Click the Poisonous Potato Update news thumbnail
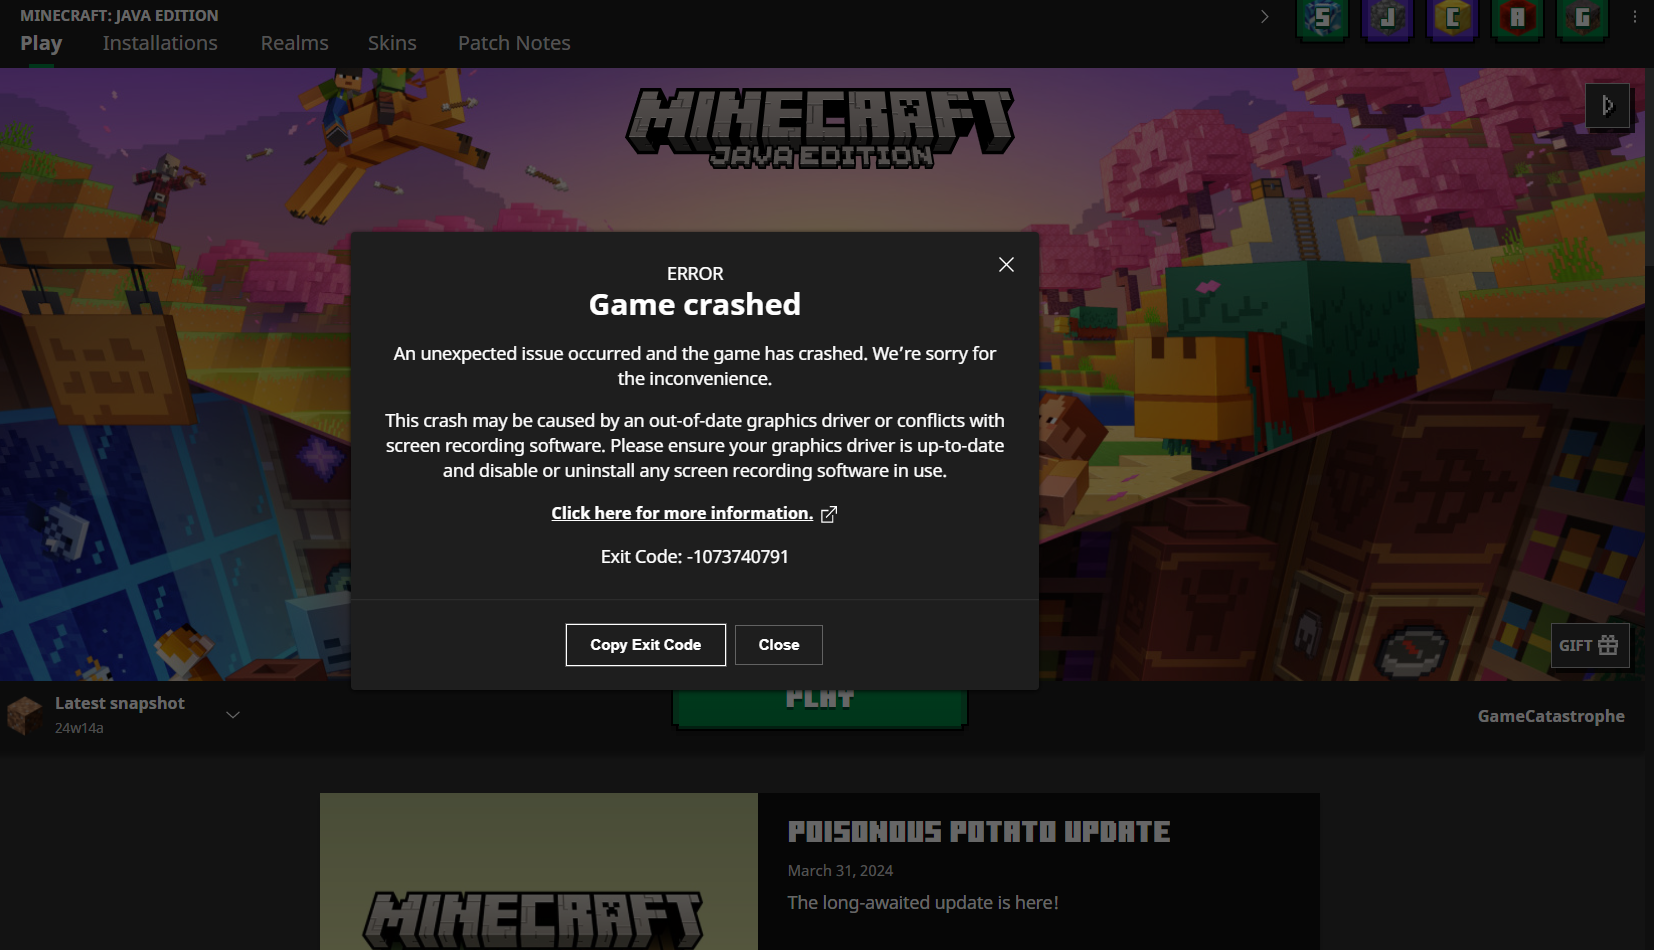Image resolution: width=1654 pixels, height=950 pixels. (x=539, y=871)
